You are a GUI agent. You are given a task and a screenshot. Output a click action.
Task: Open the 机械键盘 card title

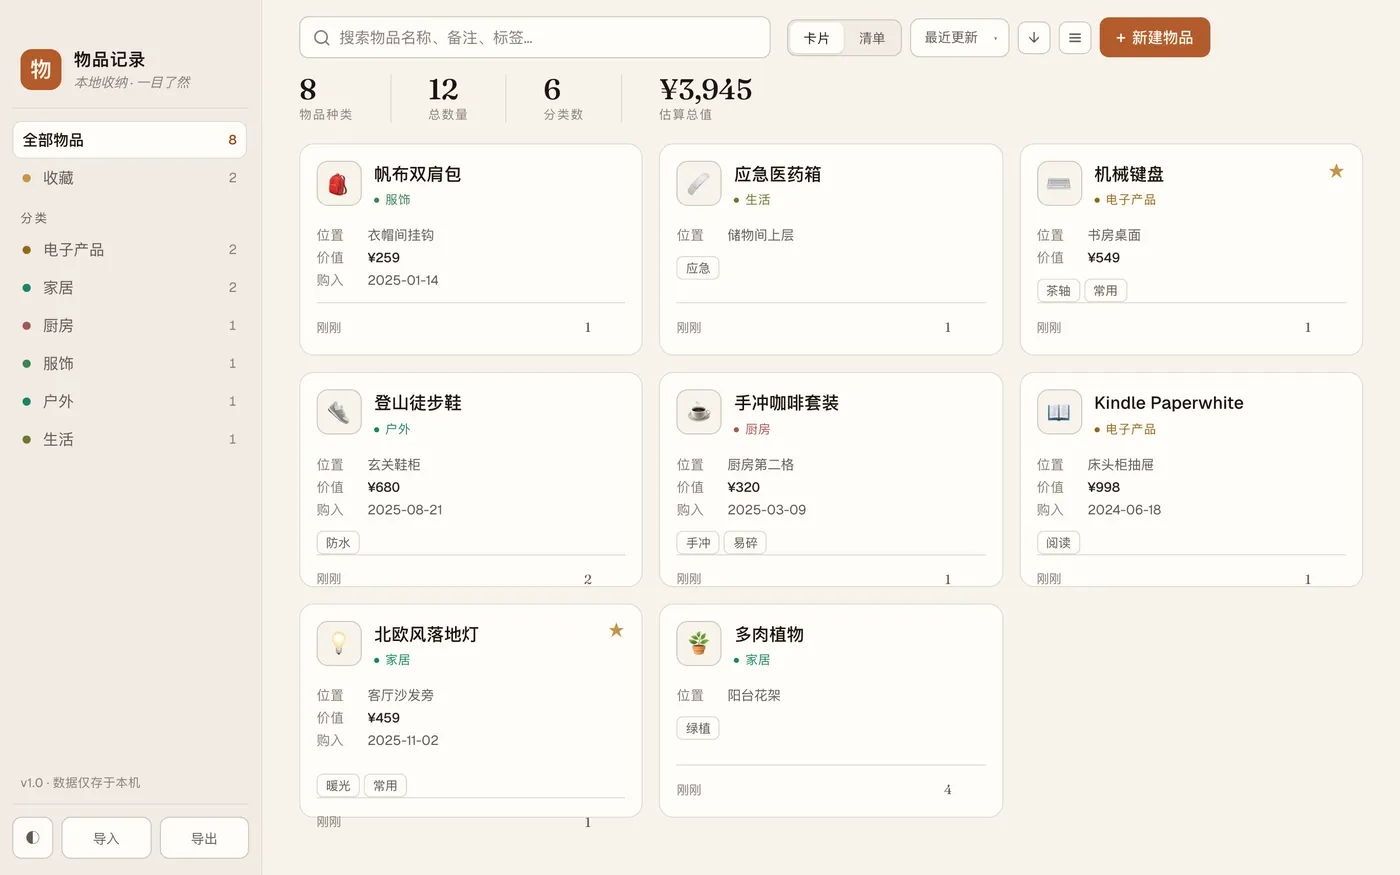[1128, 174]
